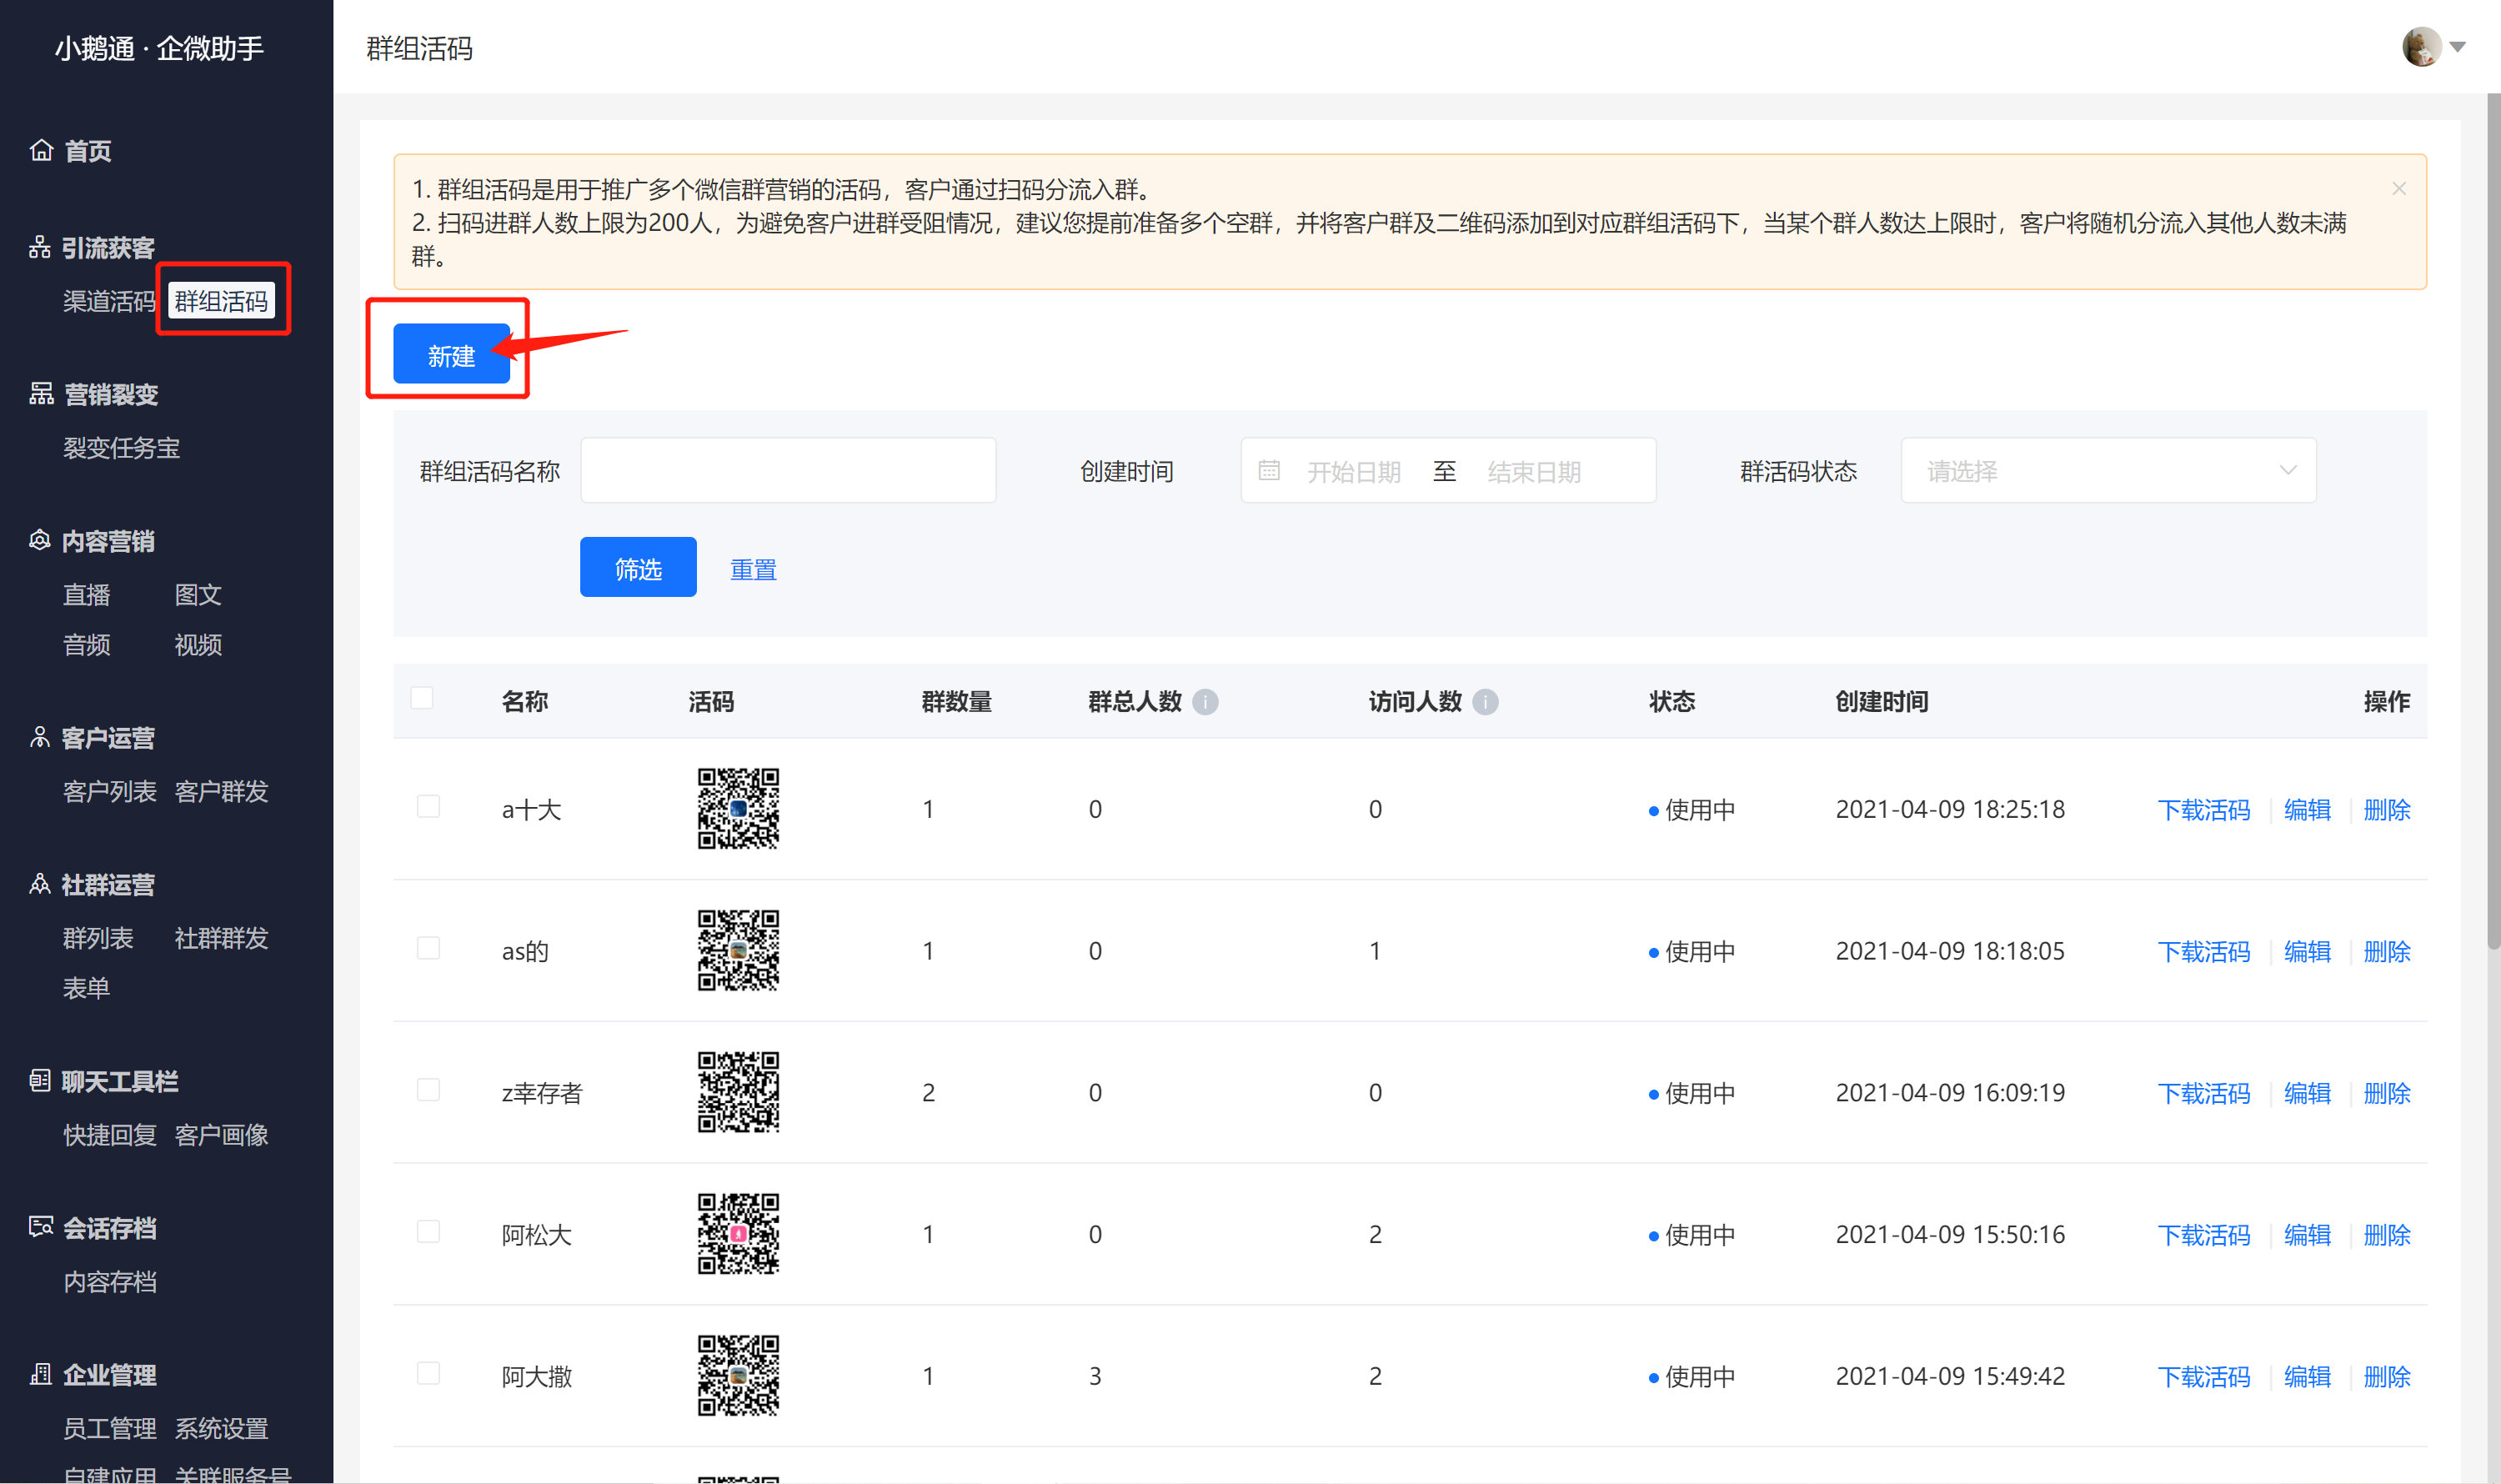Image resolution: width=2501 pixels, height=1484 pixels.
Task: Check the a十大 row checkbox
Action: point(428,806)
